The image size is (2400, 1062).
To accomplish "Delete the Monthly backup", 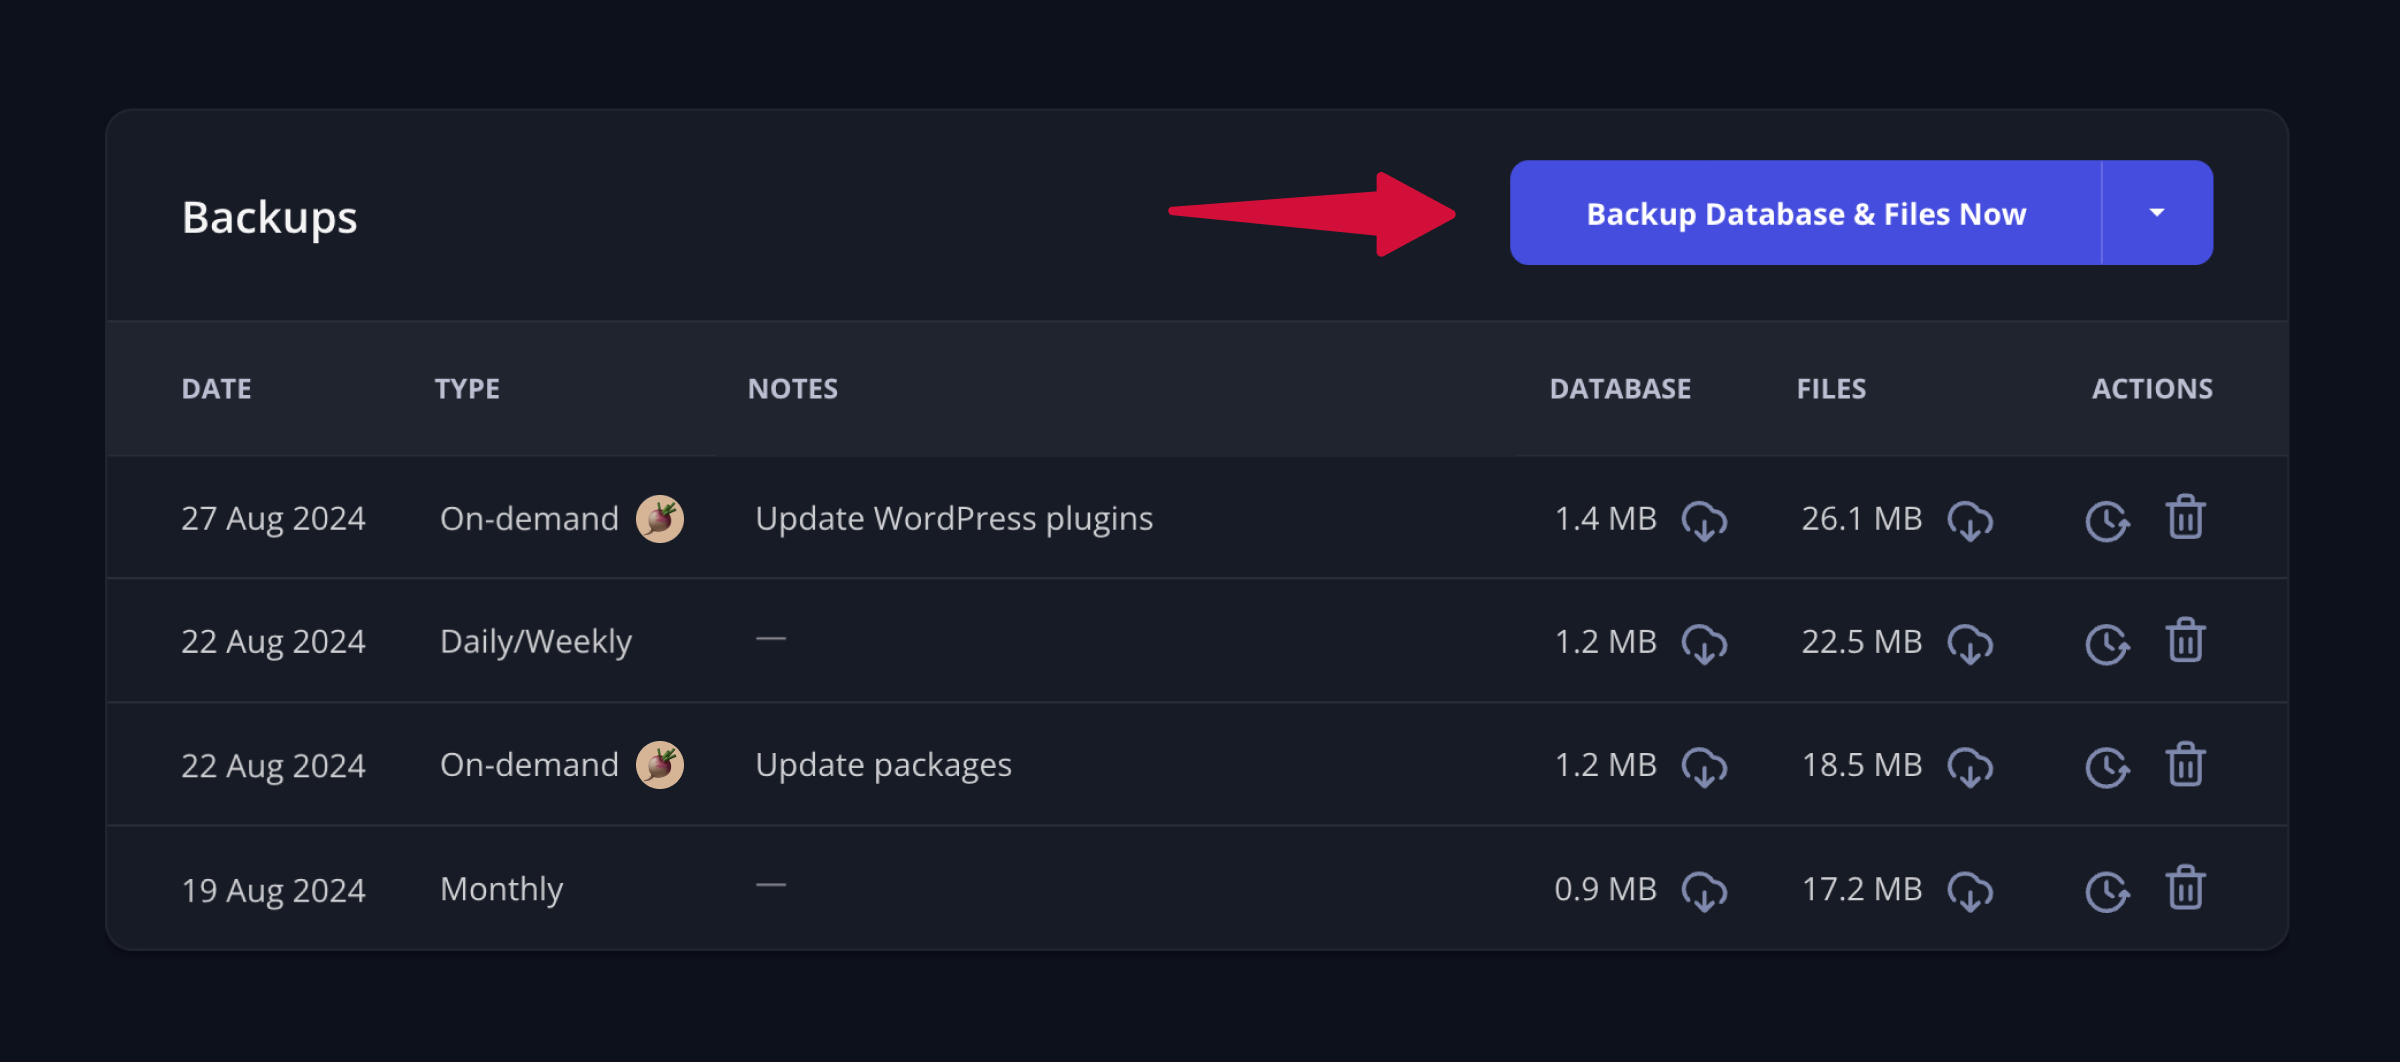I will tap(2185, 887).
